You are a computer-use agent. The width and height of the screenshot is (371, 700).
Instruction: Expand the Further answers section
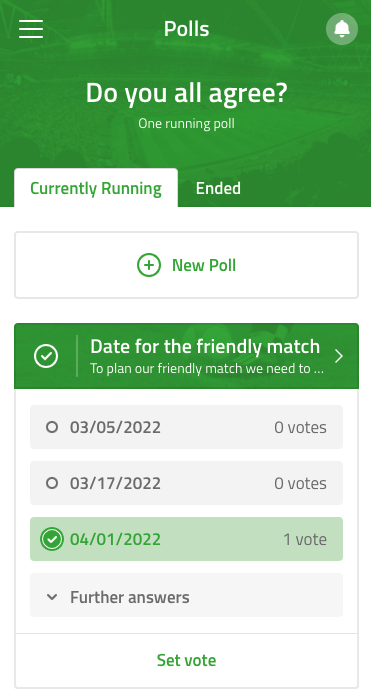[186, 595]
